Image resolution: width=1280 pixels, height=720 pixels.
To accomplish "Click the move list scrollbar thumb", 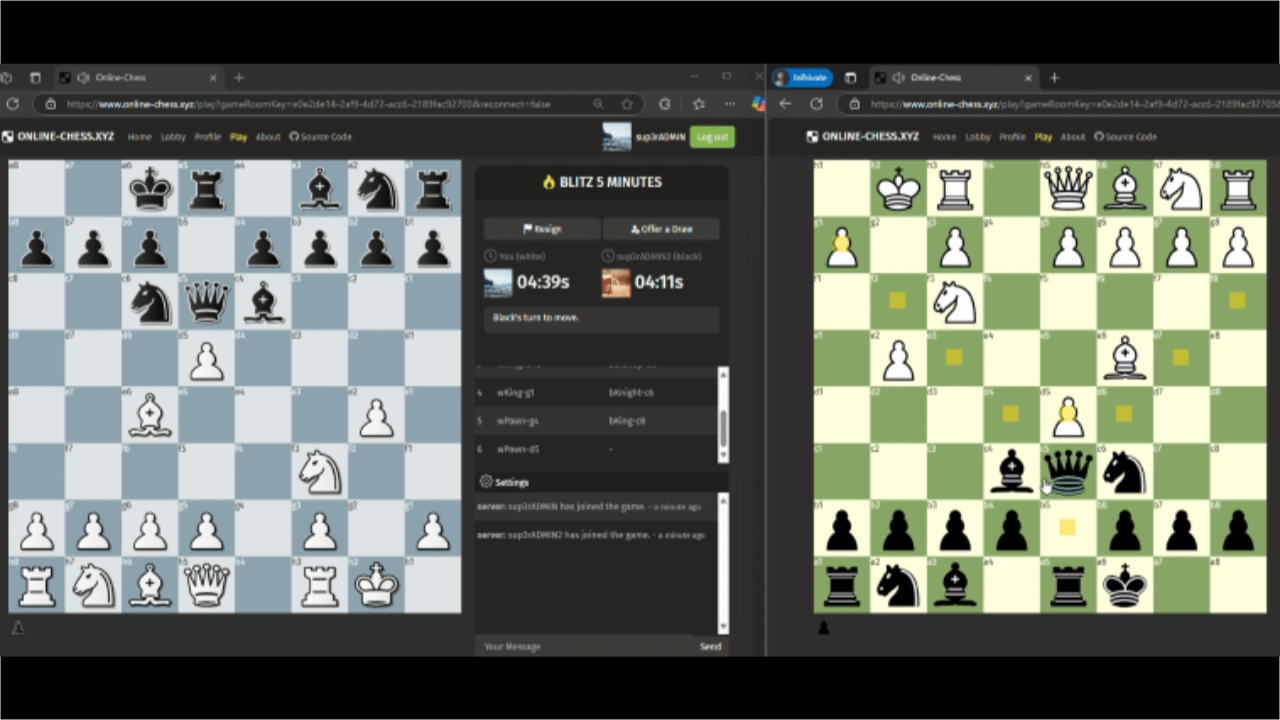I will (724, 430).
